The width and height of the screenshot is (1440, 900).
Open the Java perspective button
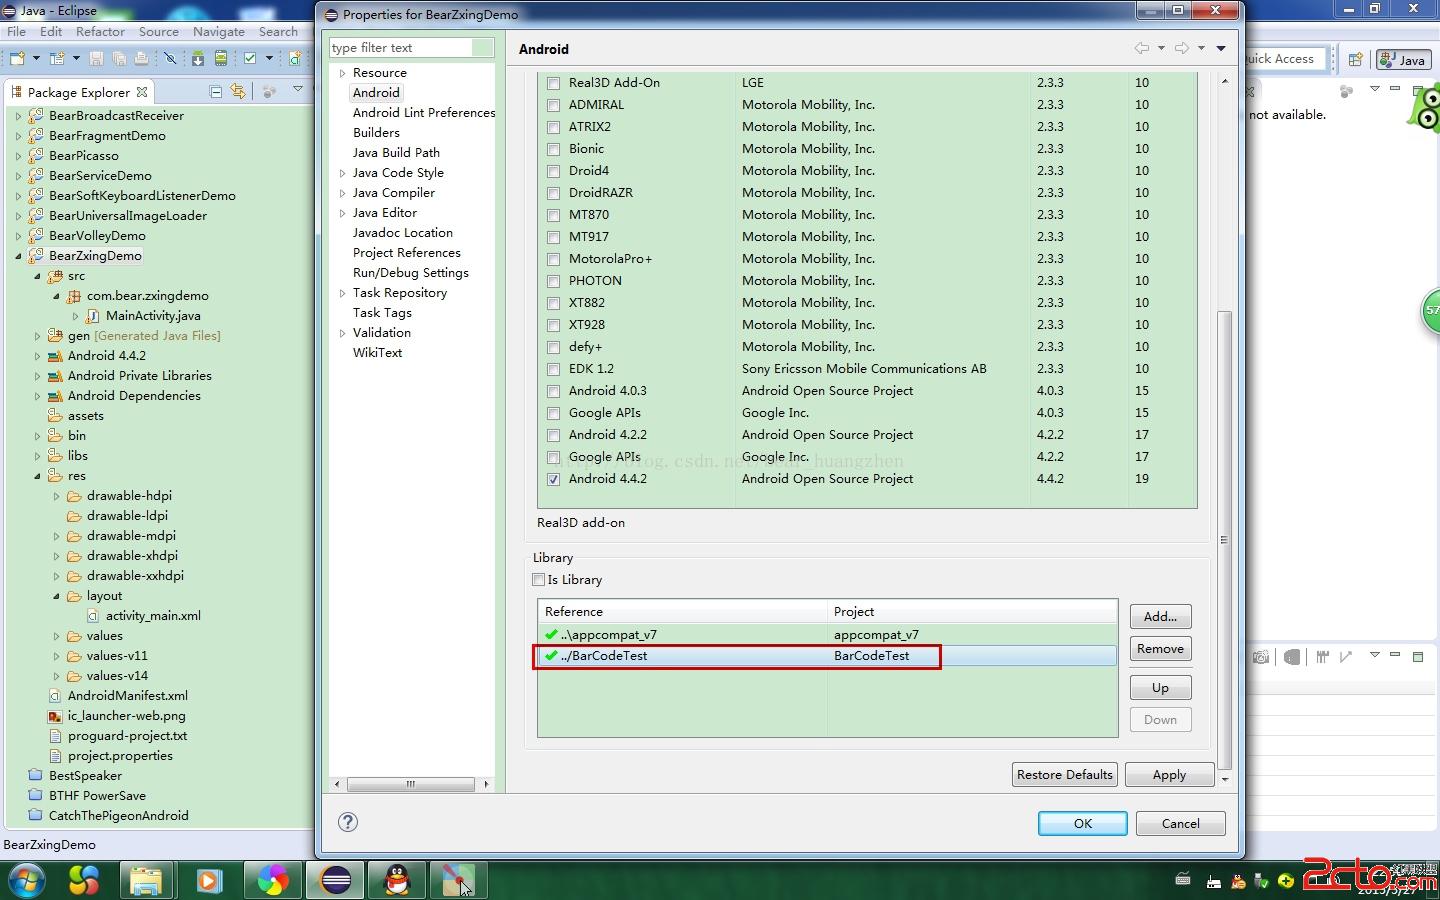click(x=1402, y=60)
